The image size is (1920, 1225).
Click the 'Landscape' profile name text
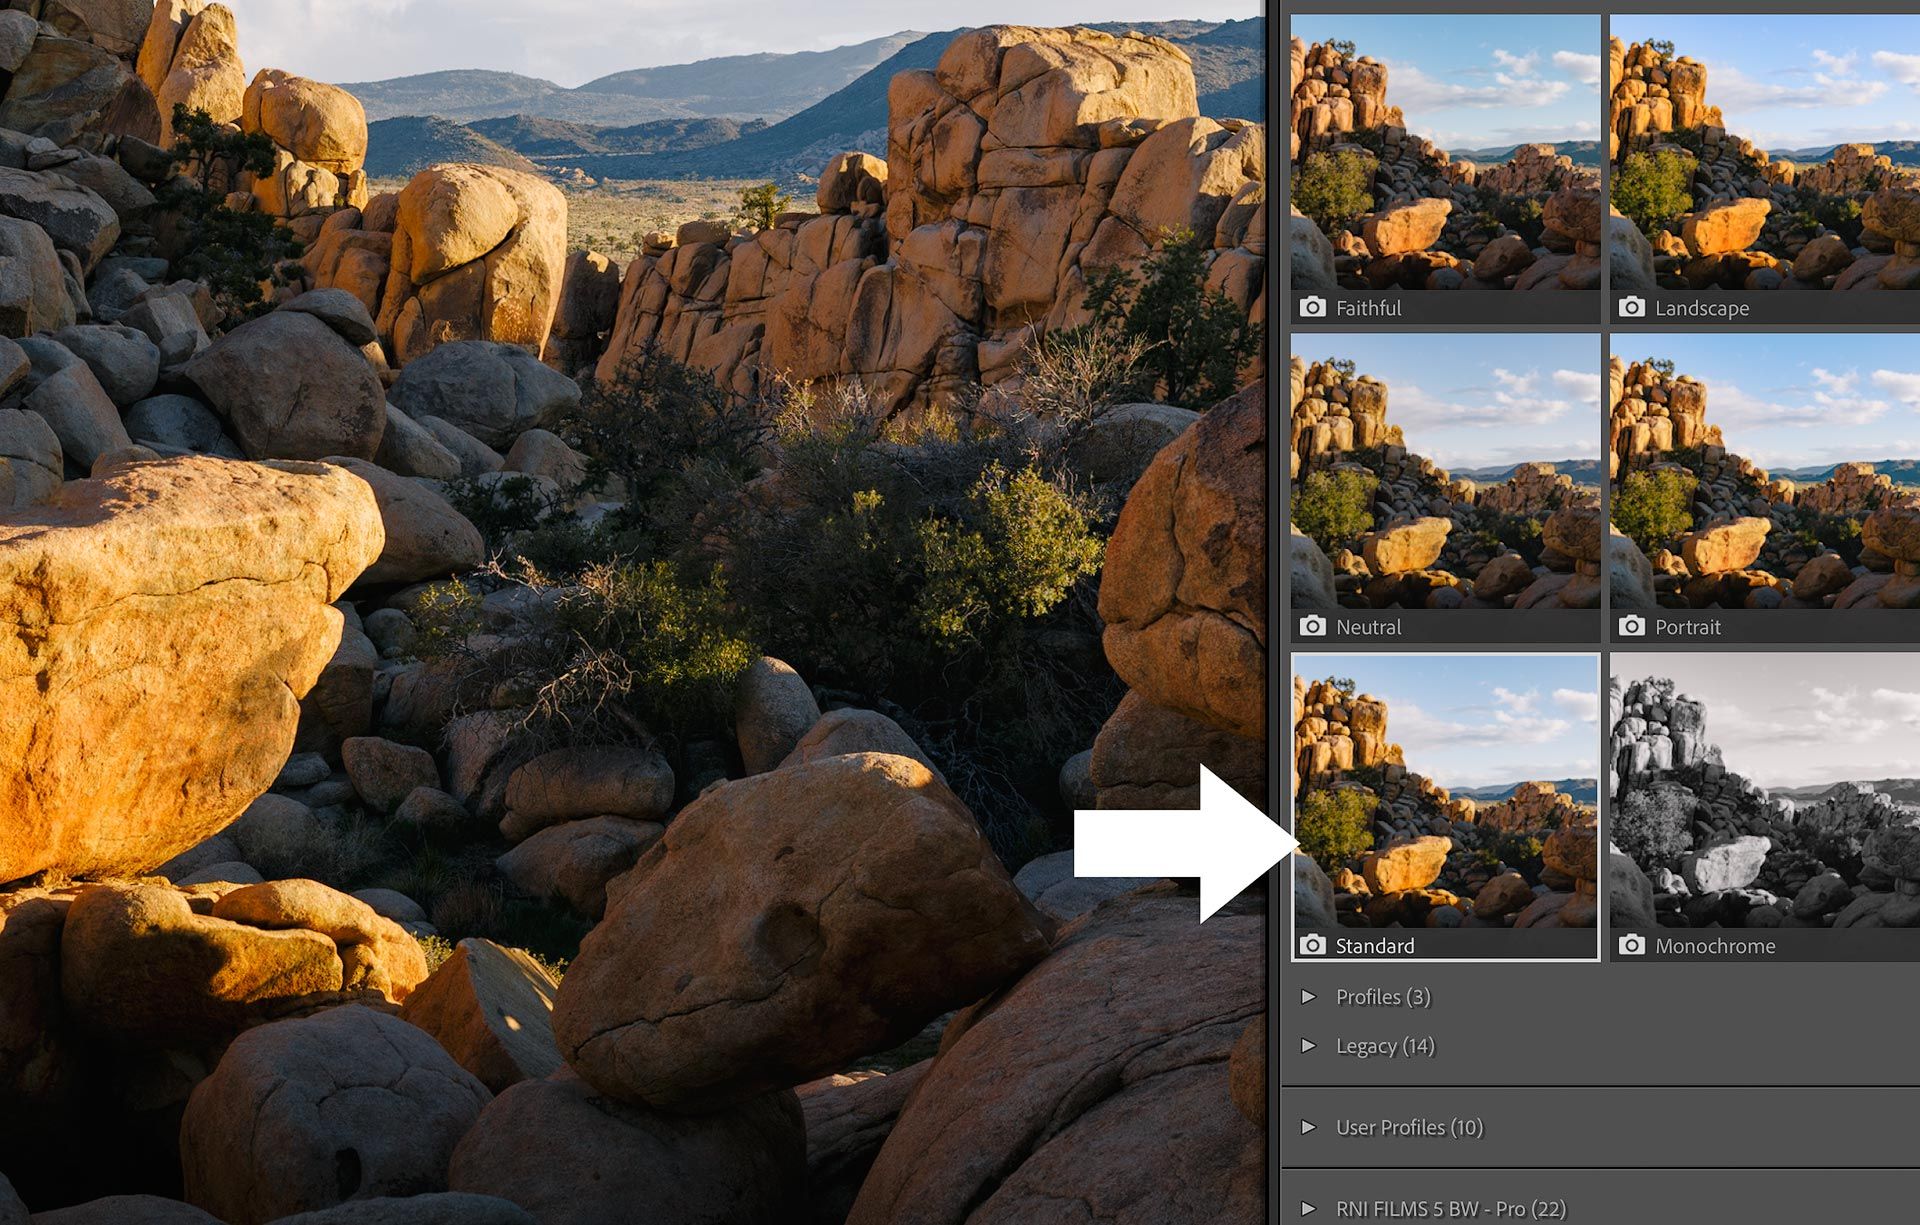pos(1702,308)
